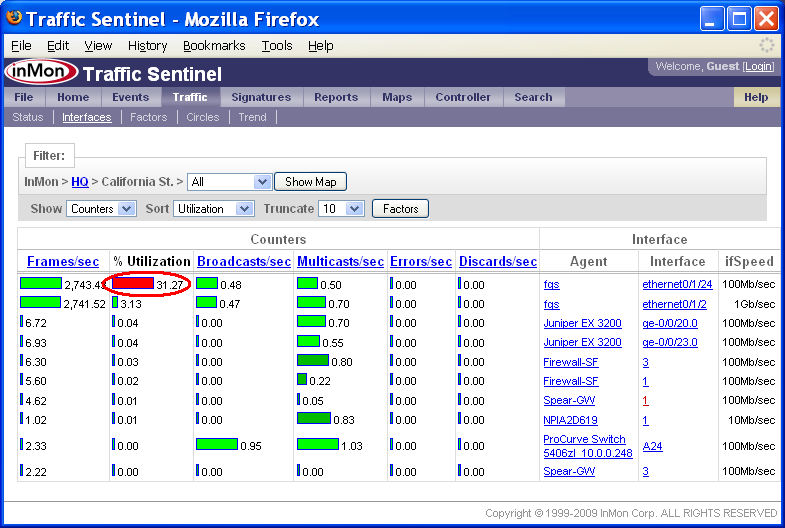This screenshot has width=785, height=528.
Task: Sort by Discards/sec column header
Action: (498, 261)
